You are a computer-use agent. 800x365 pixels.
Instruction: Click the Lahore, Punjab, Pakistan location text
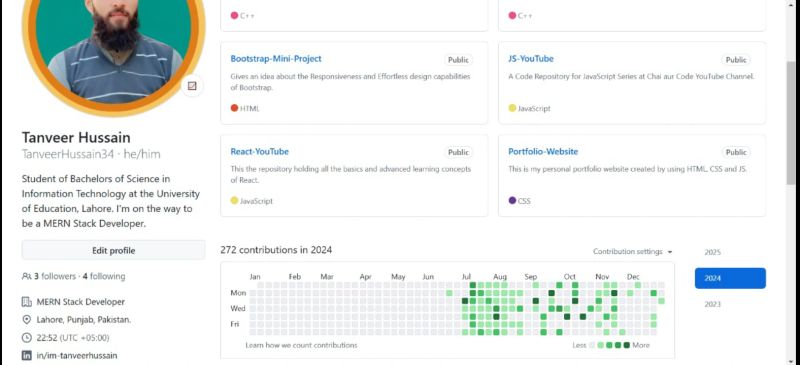click(84, 320)
